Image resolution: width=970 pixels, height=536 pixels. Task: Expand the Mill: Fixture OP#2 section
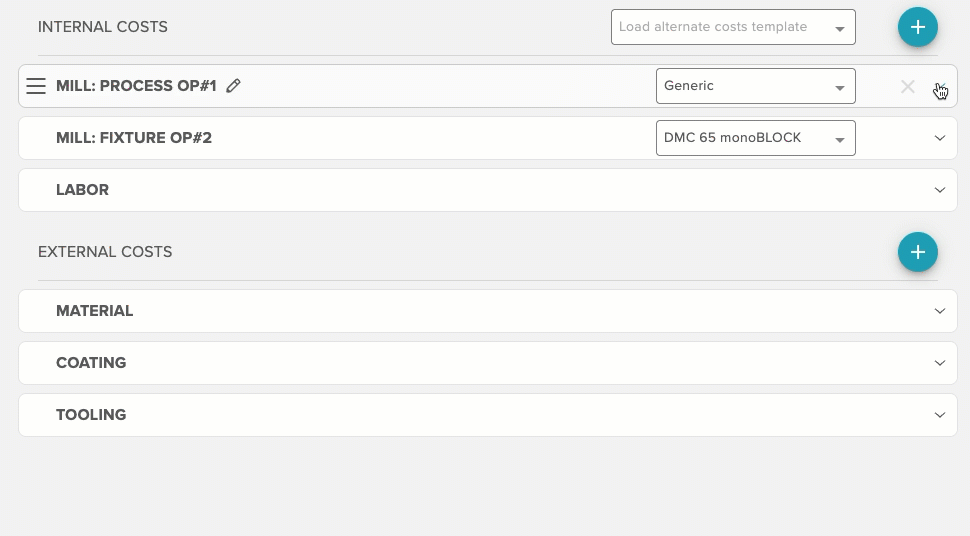(939, 138)
